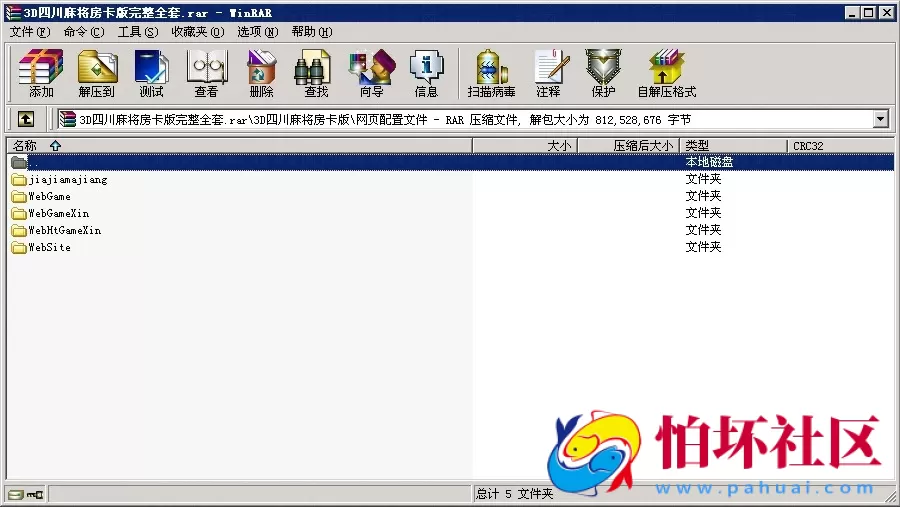Viewport: 900px width, 507px height.
Task: Click 文件夹 type of jiajiamajiang row
Action: 703,179
